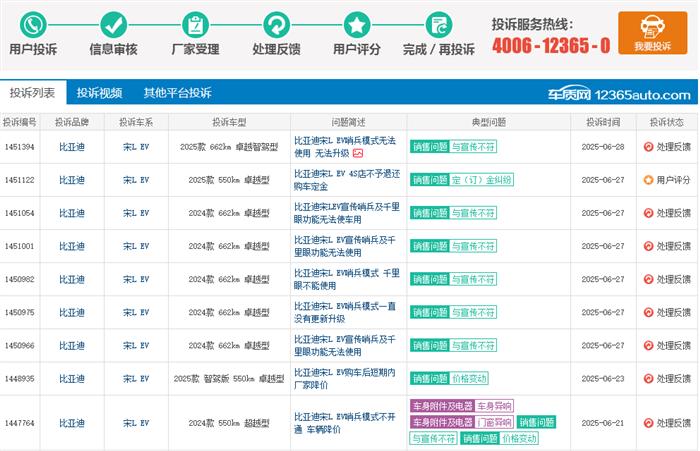Click the 用户投诉 phone step icon
The image size is (700, 451).
tap(33, 25)
